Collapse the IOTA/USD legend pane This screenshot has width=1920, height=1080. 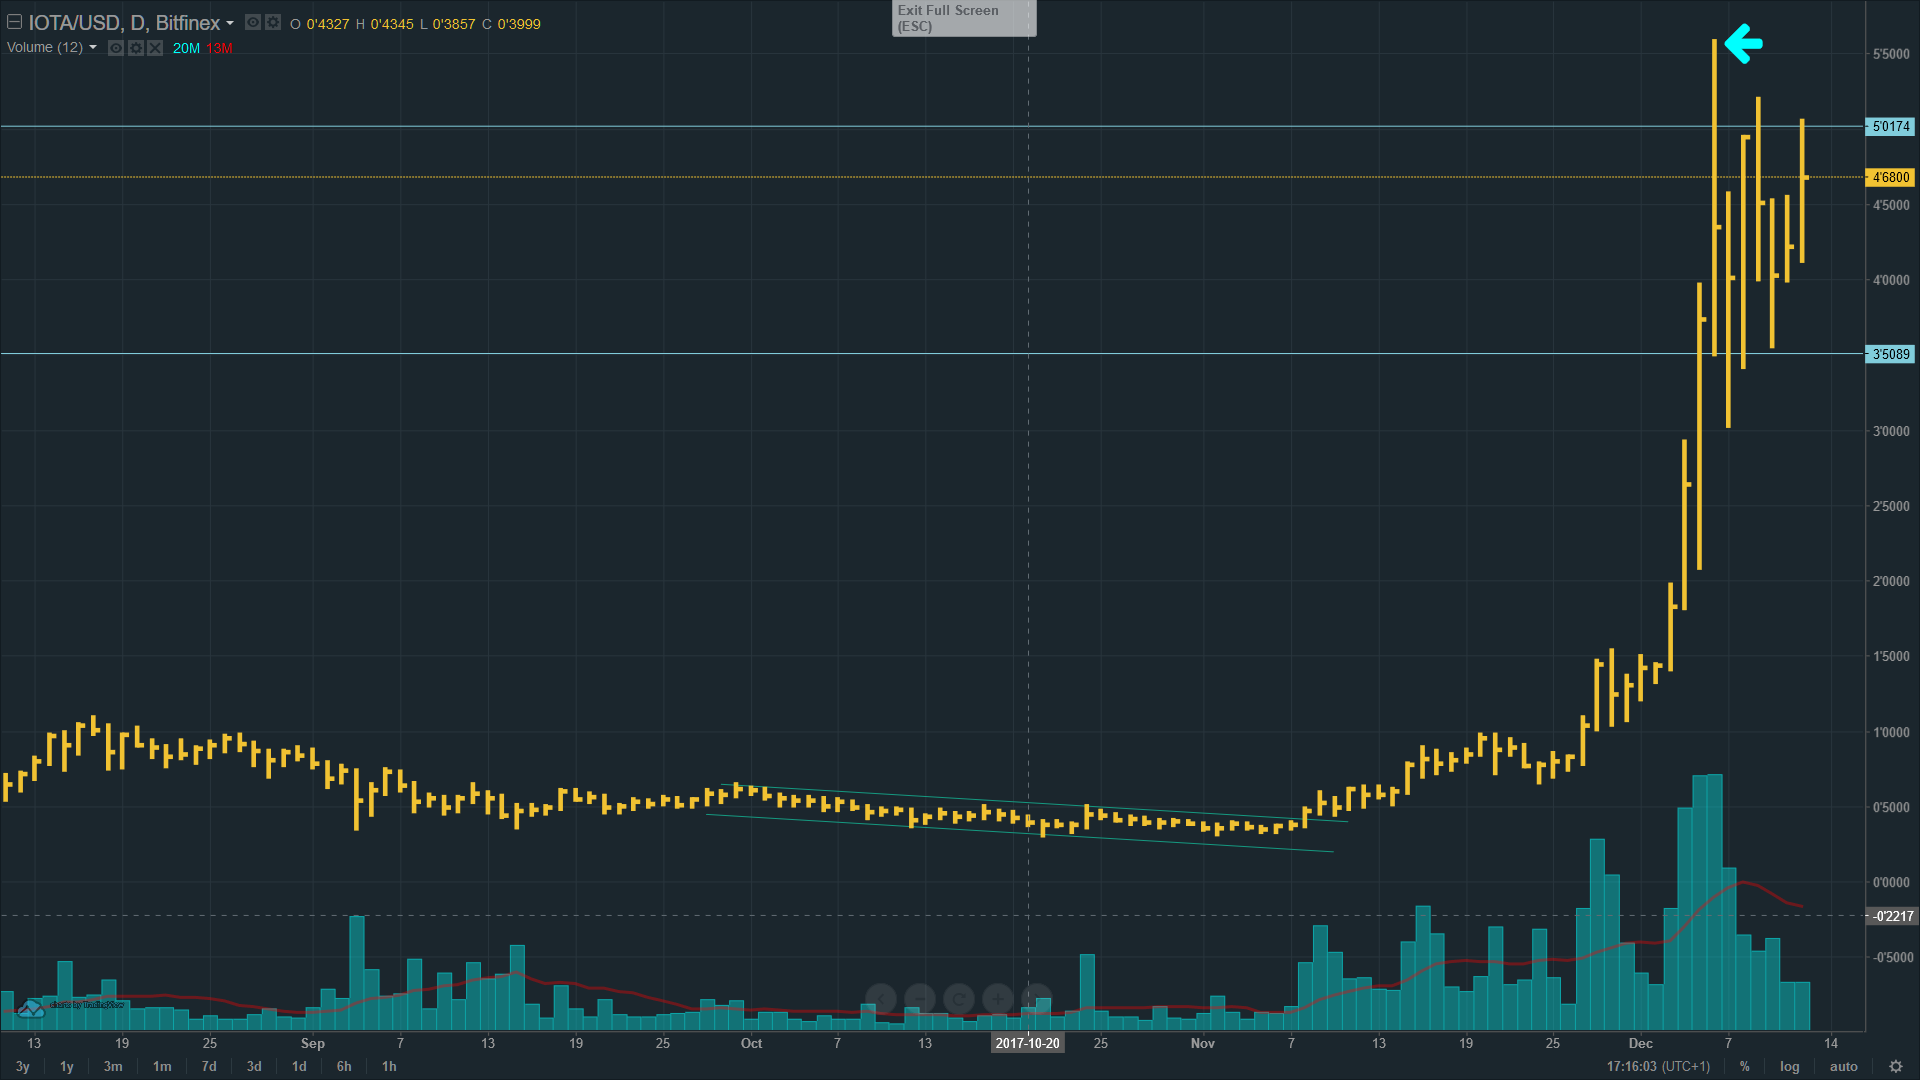pos(14,22)
